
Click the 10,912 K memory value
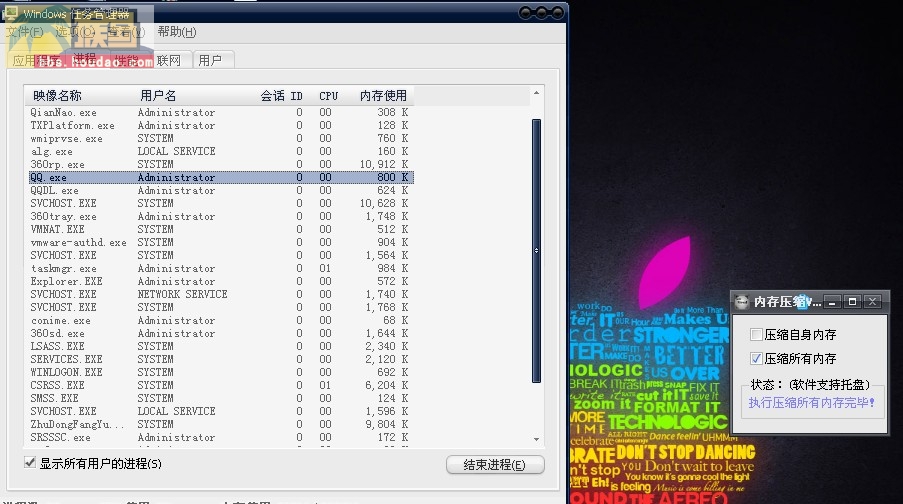click(x=384, y=164)
